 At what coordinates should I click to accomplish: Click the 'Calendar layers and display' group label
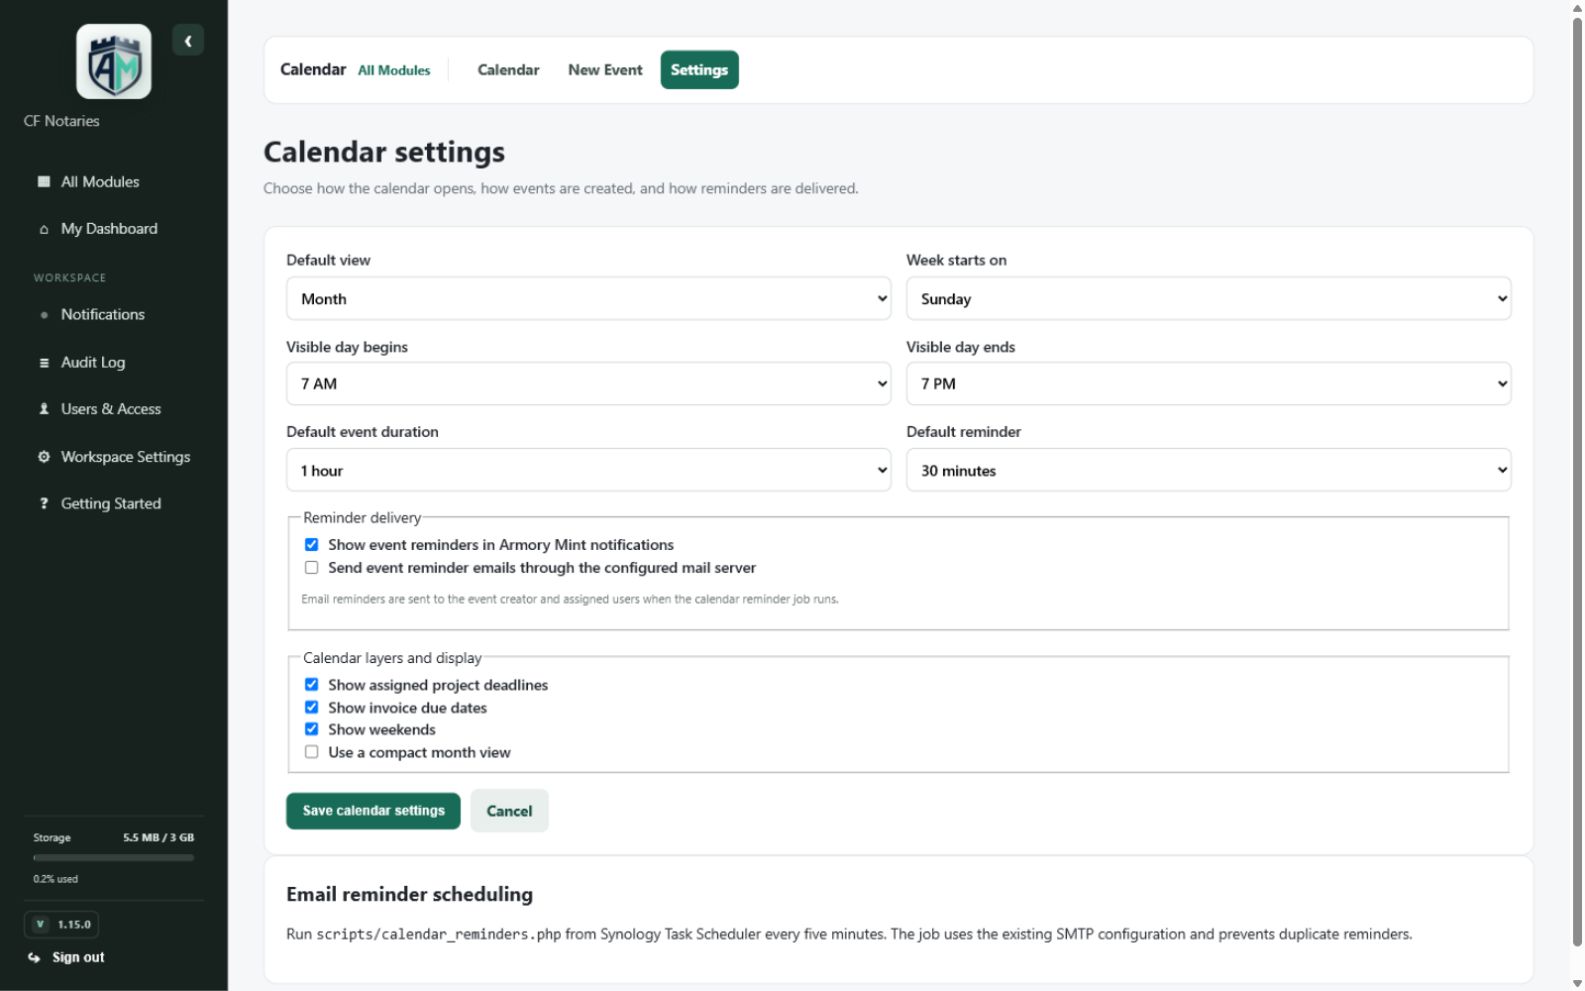[392, 658]
